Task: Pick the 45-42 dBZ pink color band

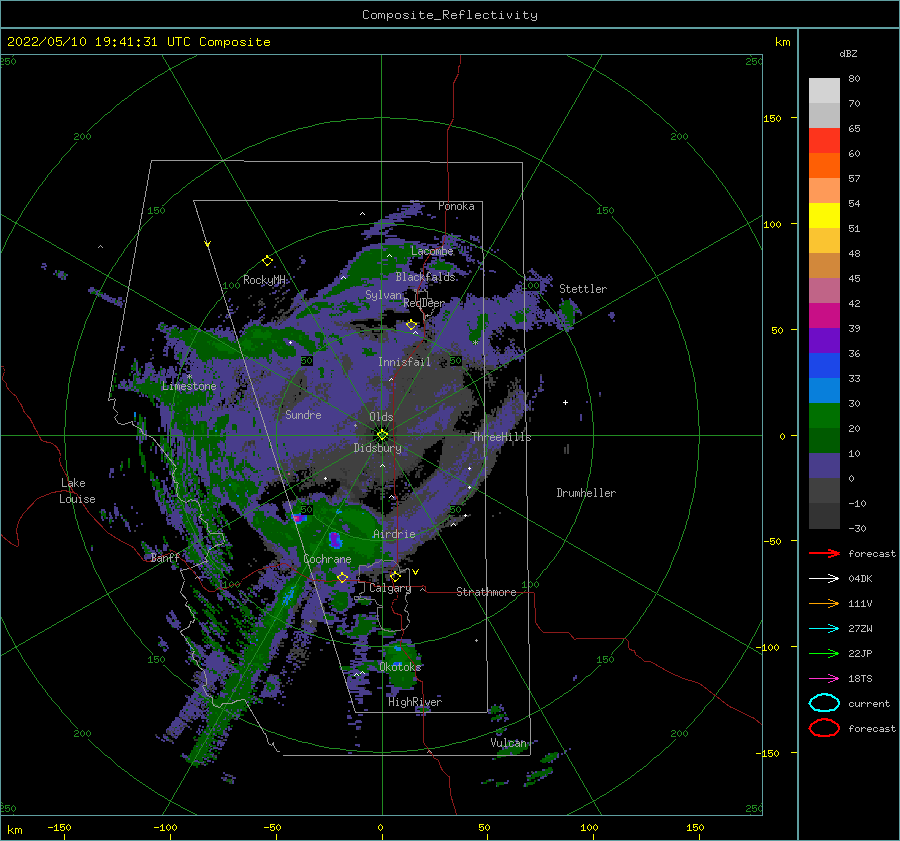Action: pos(824,290)
